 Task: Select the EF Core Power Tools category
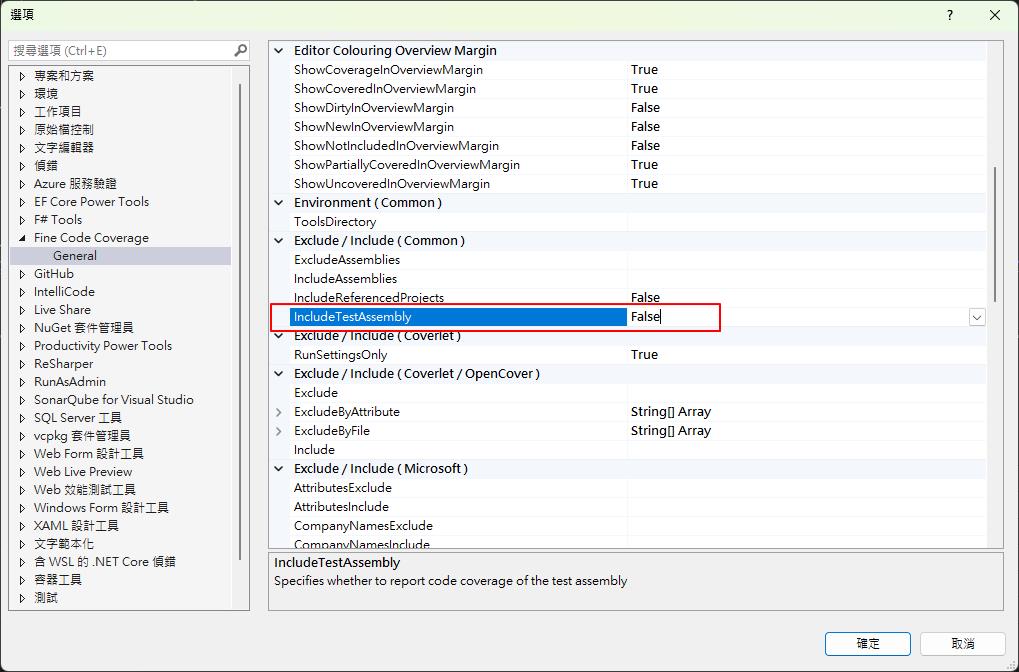click(x=91, y=202)
